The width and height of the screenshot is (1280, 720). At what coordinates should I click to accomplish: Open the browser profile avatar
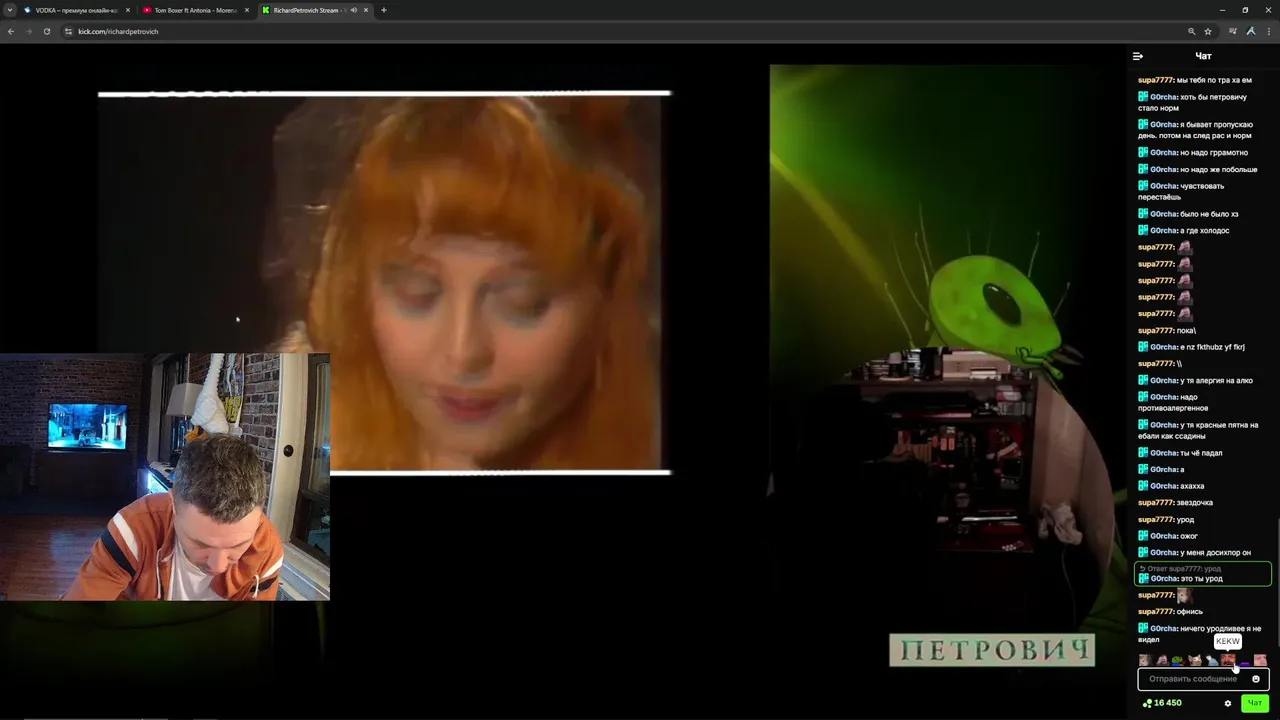1250,31
